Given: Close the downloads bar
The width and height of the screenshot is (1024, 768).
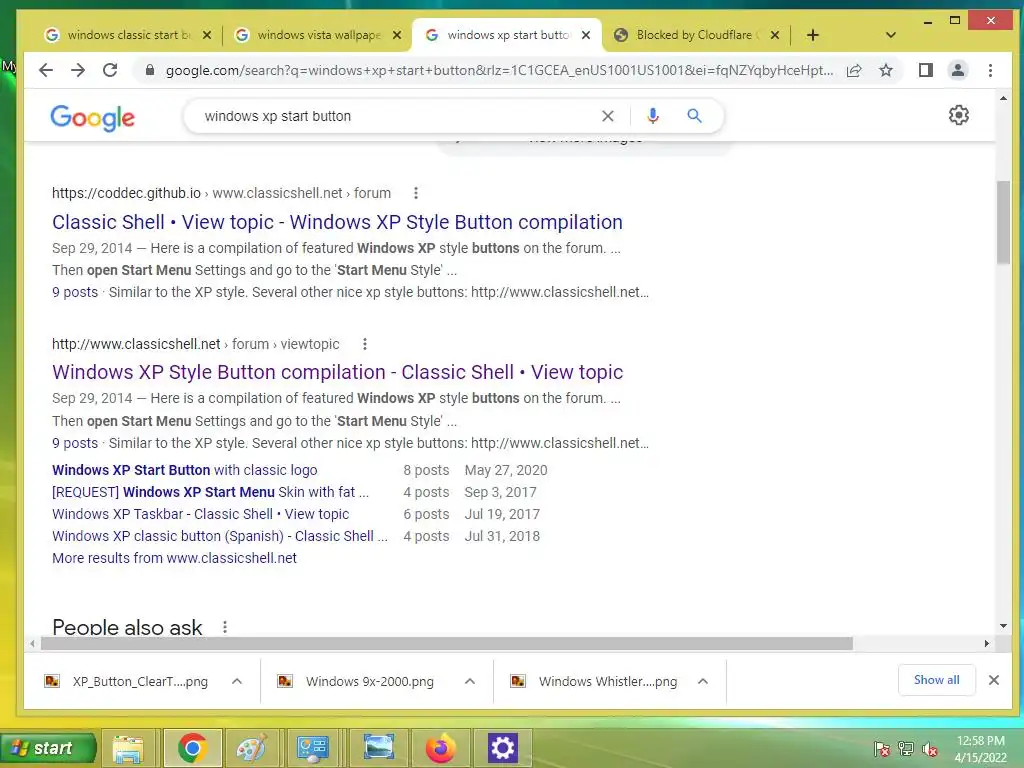Looking at the screenshot, I should pyautogui.click(x=993, y=680).
